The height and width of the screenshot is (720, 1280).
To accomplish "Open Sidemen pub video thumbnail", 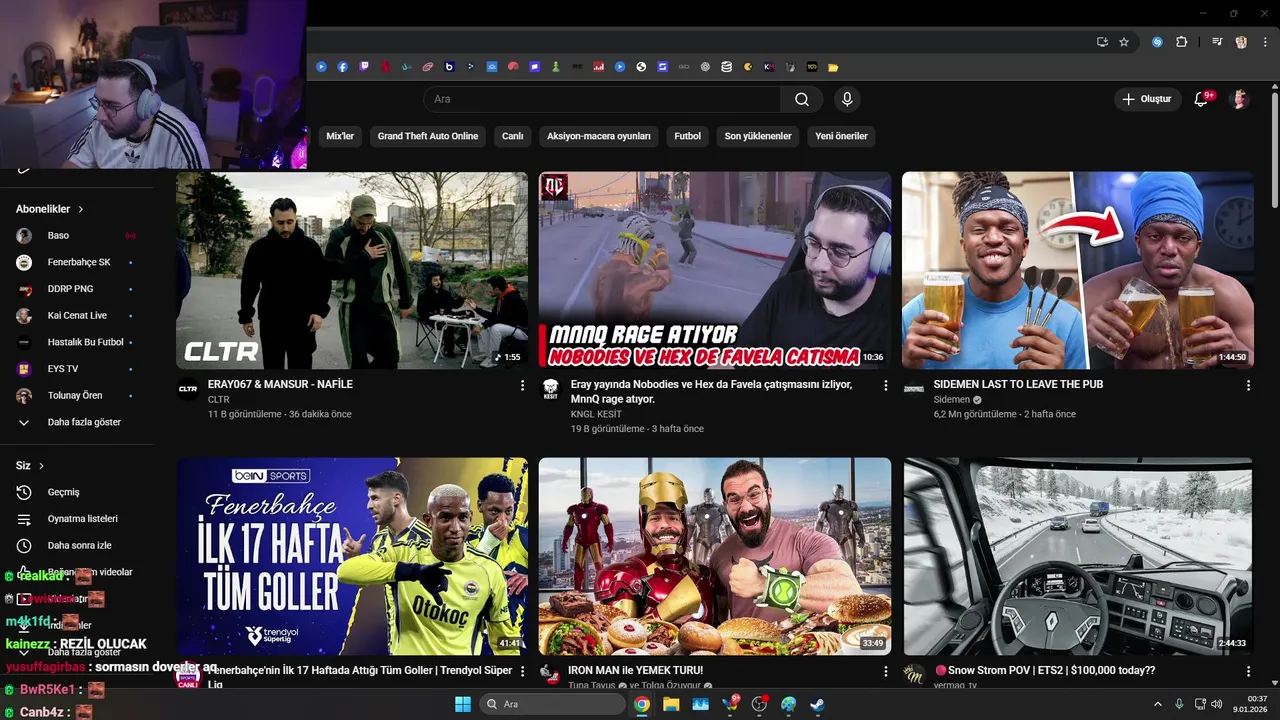I will [1078, 270].
